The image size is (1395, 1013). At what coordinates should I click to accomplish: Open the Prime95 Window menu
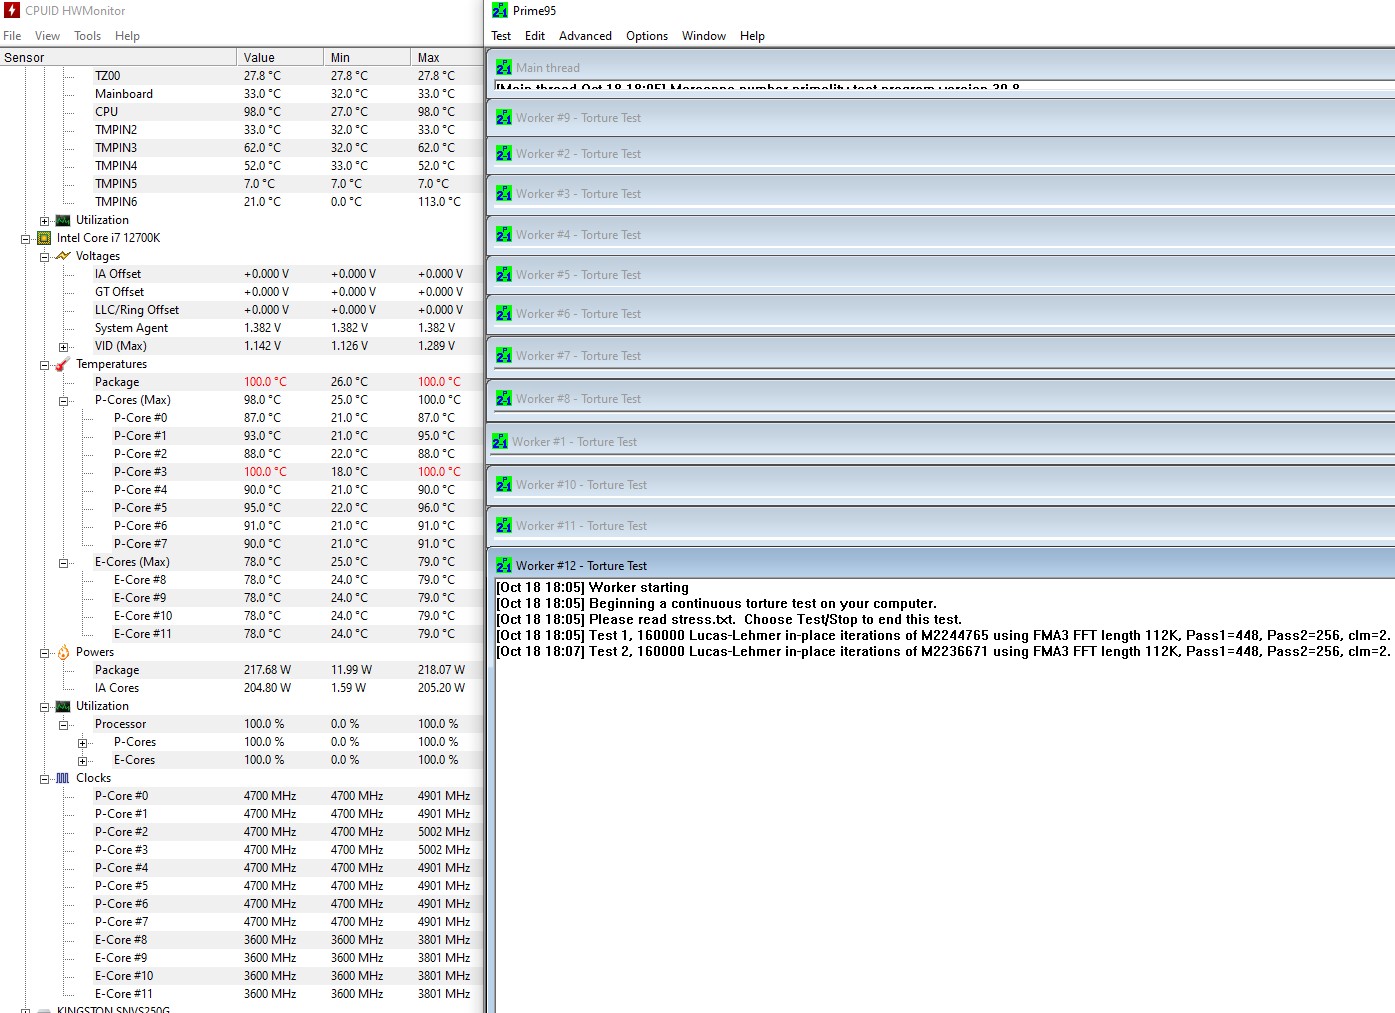coord(704,36)
